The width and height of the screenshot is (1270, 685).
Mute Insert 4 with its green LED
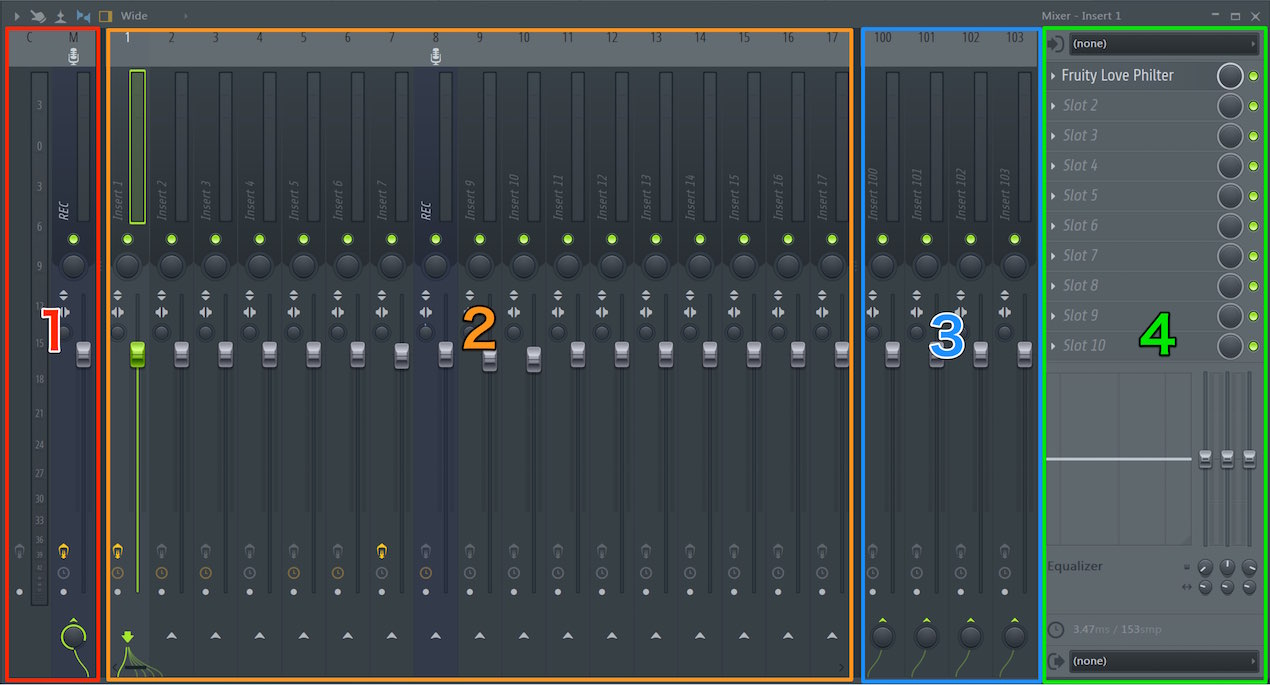259,239
